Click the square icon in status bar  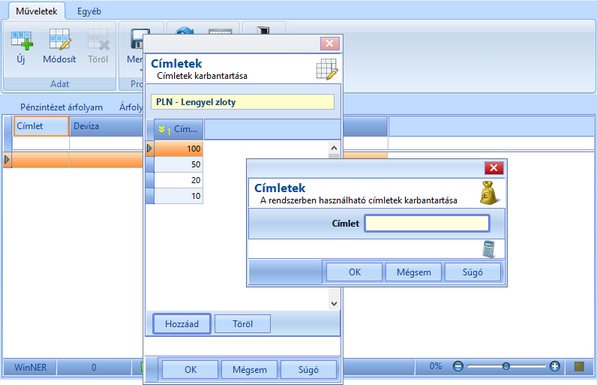point(579,367)
